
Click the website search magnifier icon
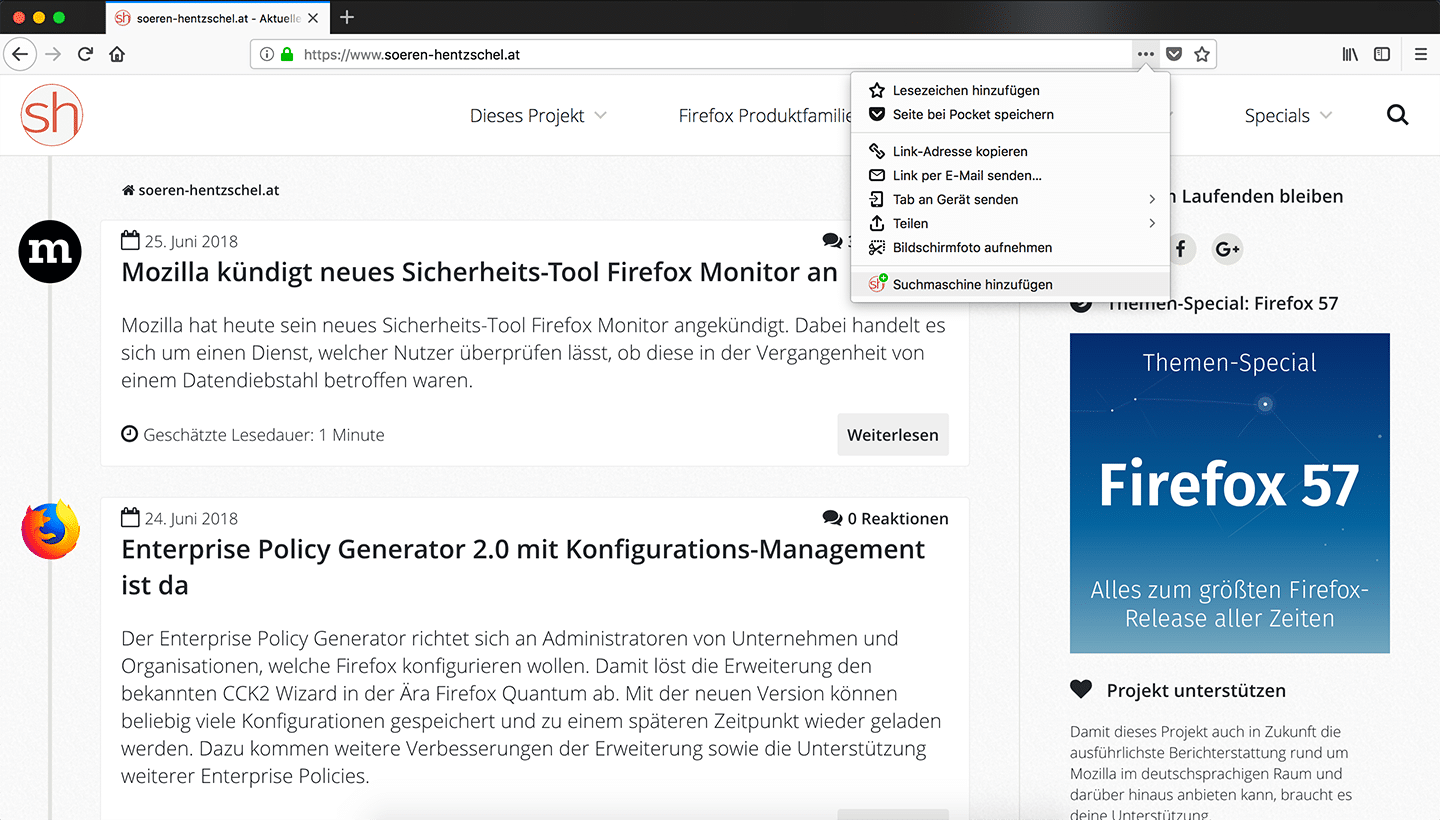(1397, 115)
